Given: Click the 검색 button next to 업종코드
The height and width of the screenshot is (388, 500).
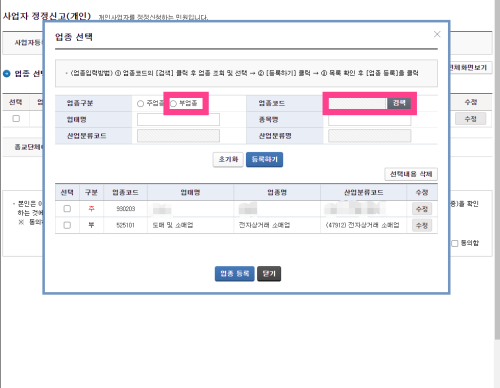Looking at the screenshot, I should coord(399,103).
